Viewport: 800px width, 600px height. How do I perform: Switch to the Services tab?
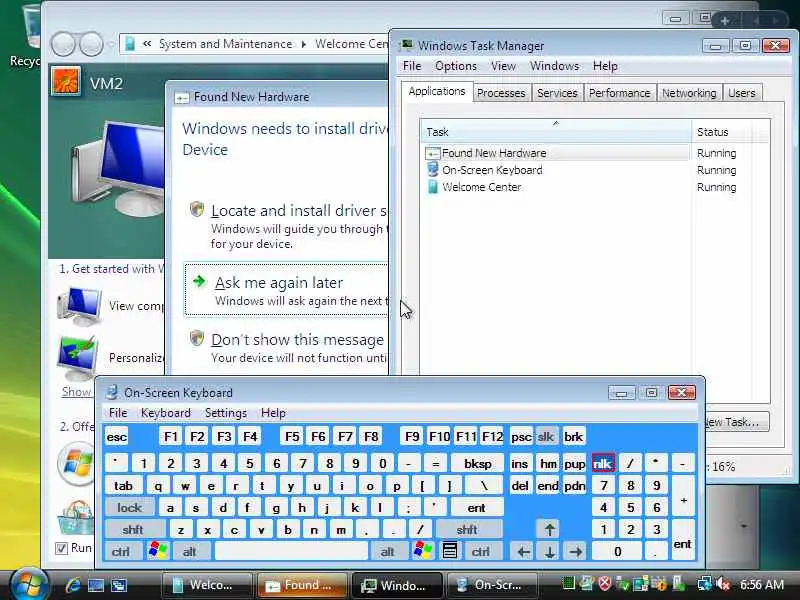pos(557,93)
